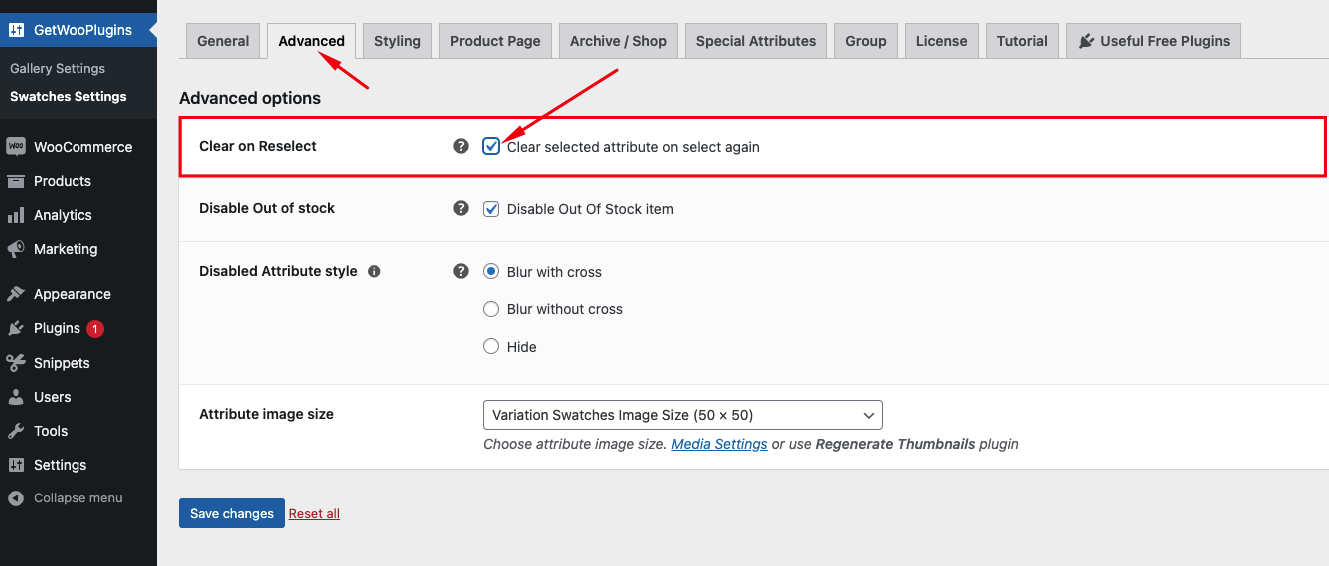Click the Advanced options heading
The width and height of the screenshot is (1329, 566).
click(x=250, y=98)
